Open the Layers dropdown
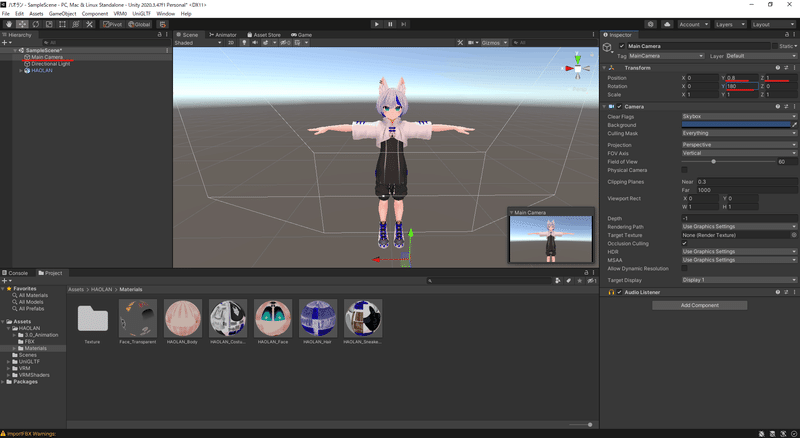Screen dimensions: 800x438 [x=730, y=24]
